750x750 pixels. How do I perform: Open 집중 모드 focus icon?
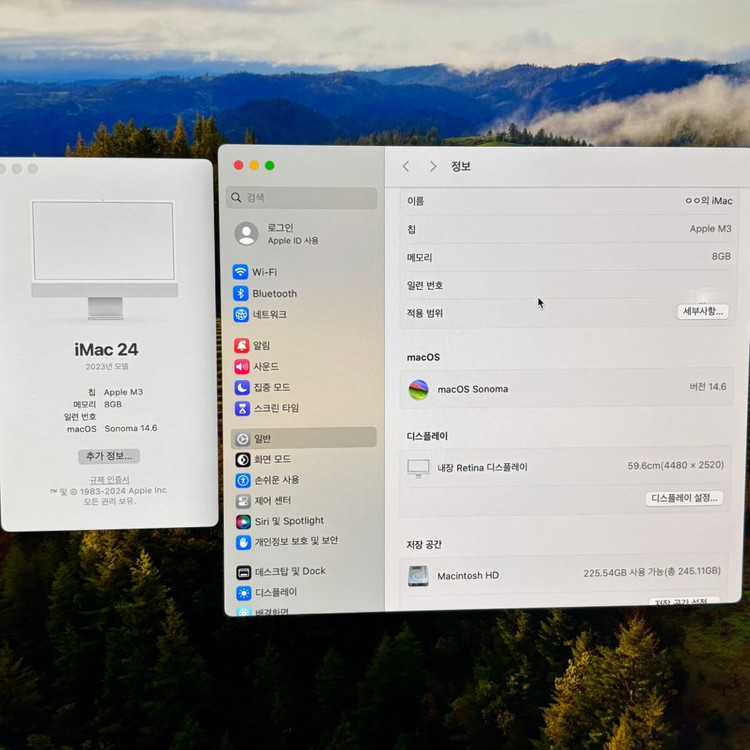[x=242, y=387]
